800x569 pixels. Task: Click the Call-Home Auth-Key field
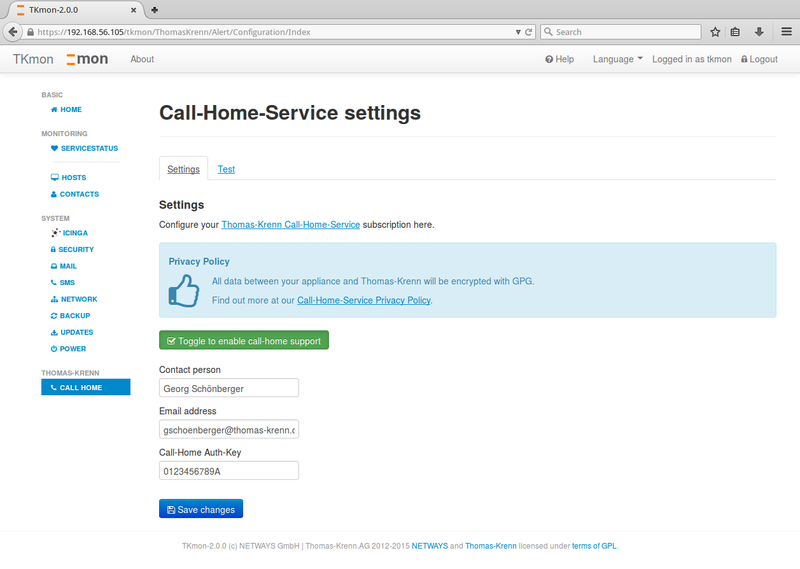pyautogui.click(x=229, y=471)
